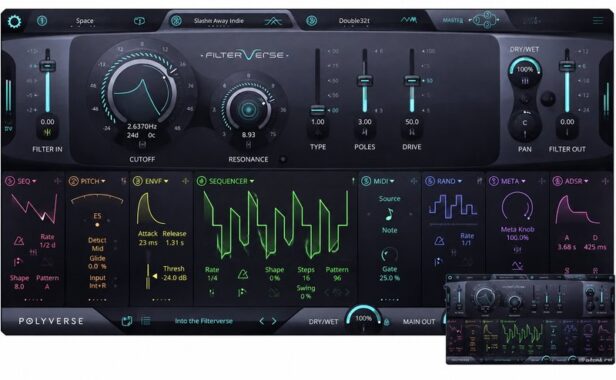Toggle filter 1 power icon beside Space
The width and height of the screenshot is (616, 380).
[x=42, y=20]
